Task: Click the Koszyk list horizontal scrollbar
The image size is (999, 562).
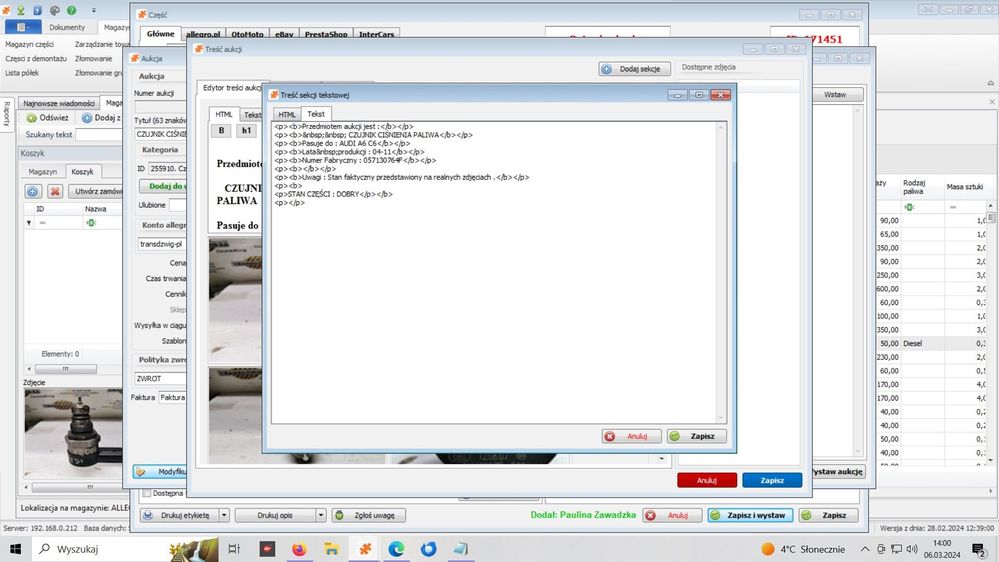Action: [66, 369]
